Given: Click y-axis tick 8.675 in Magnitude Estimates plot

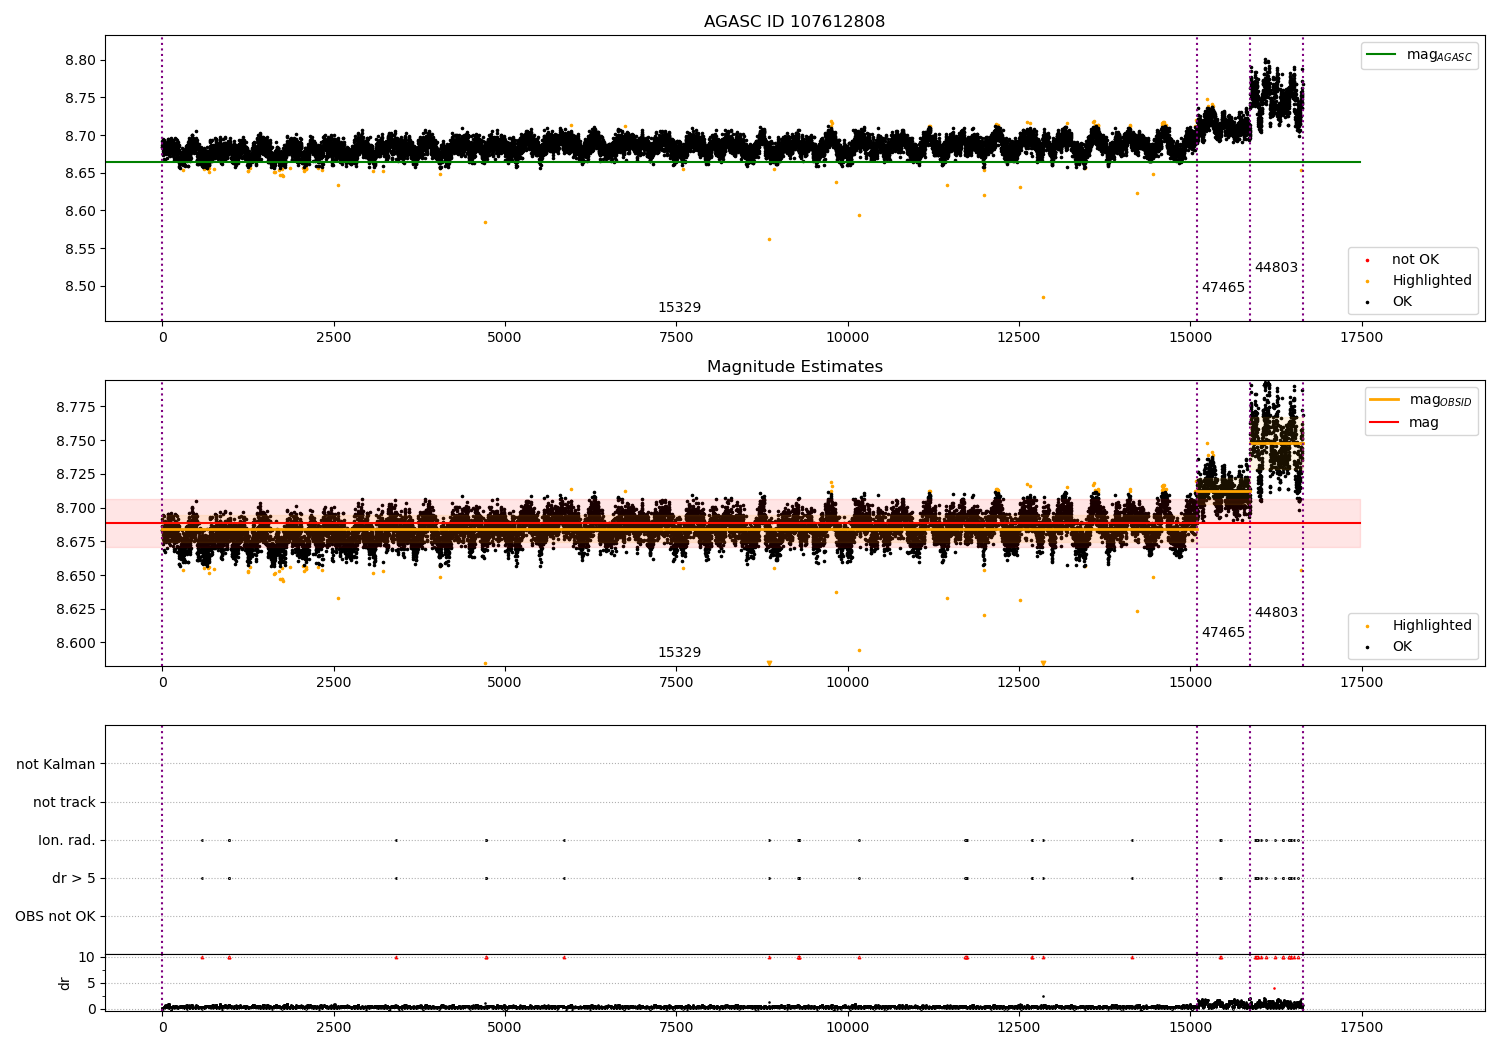Looking at the screenshot, I should (x=77, y=542).
